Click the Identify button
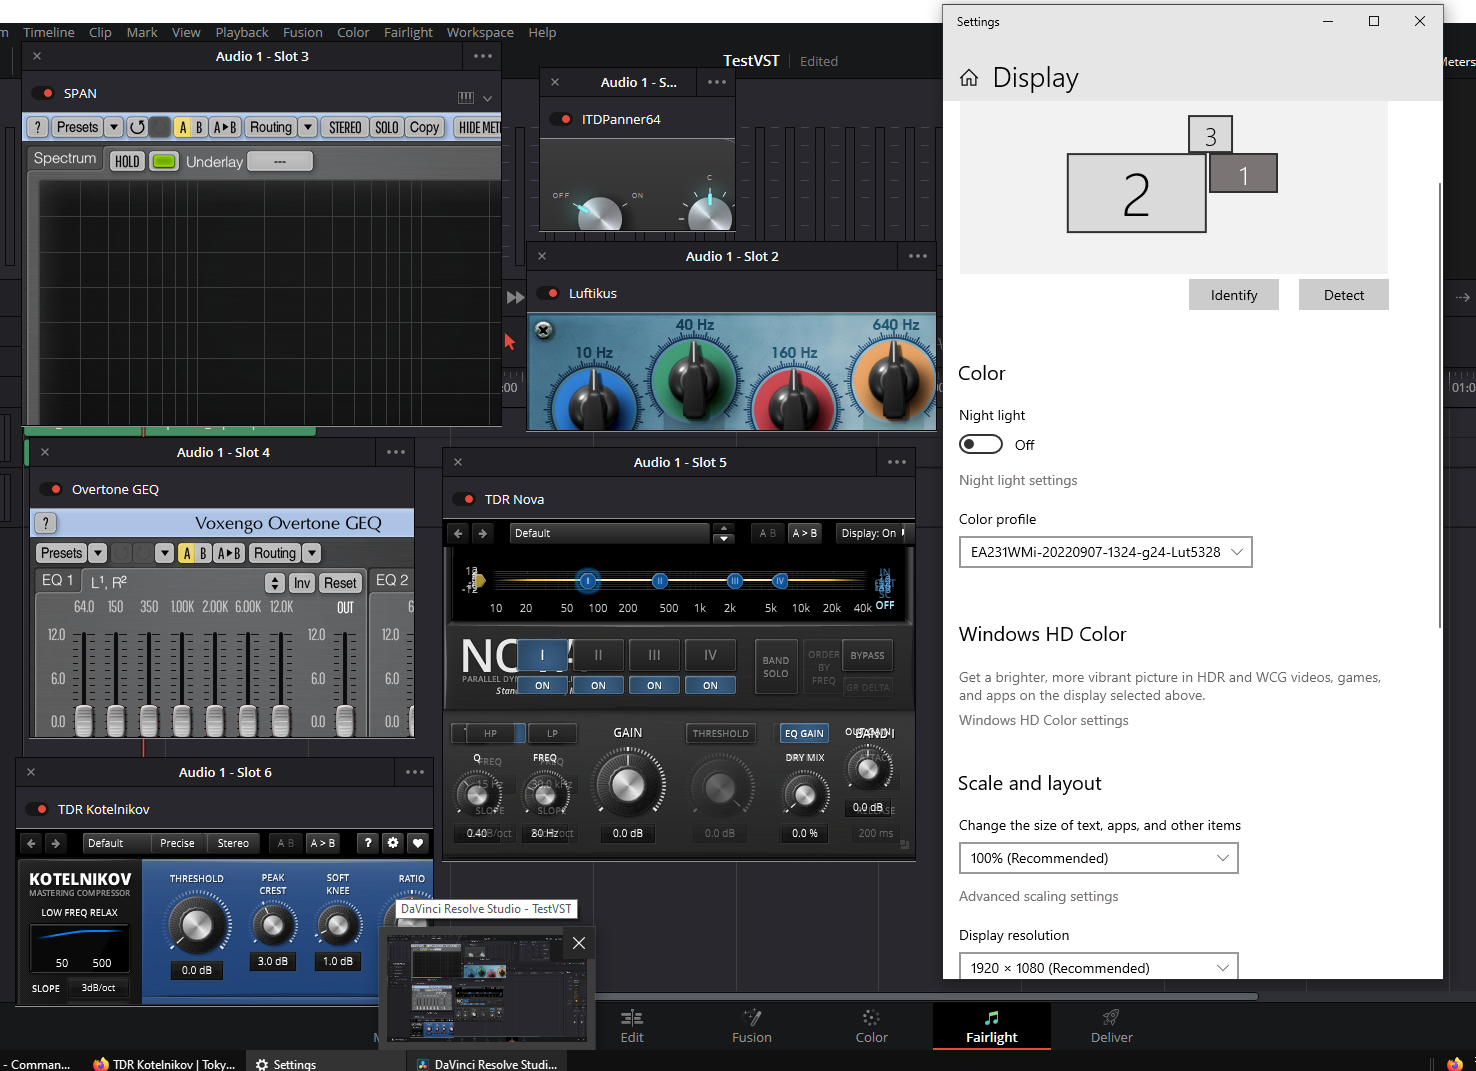 (1234, 295)
